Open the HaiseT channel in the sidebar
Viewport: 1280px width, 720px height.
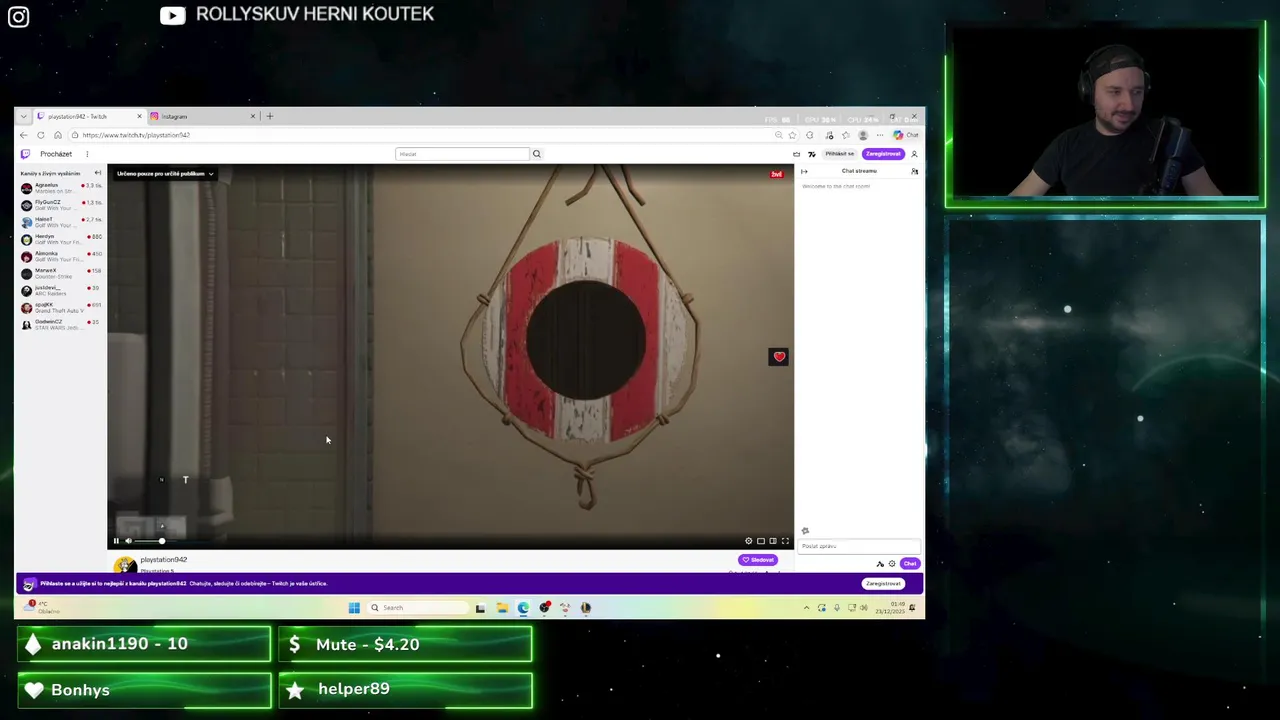[x=61, y=222]
